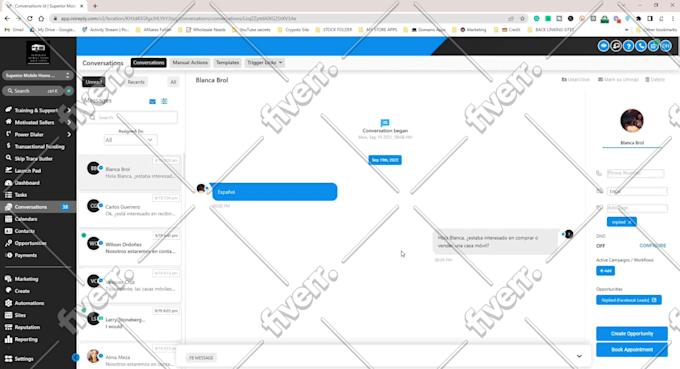The height and width of the screenshot is (369, 680).
Task: Click the messages Search field
Action: pyautogui.click(x=132, y=118)
